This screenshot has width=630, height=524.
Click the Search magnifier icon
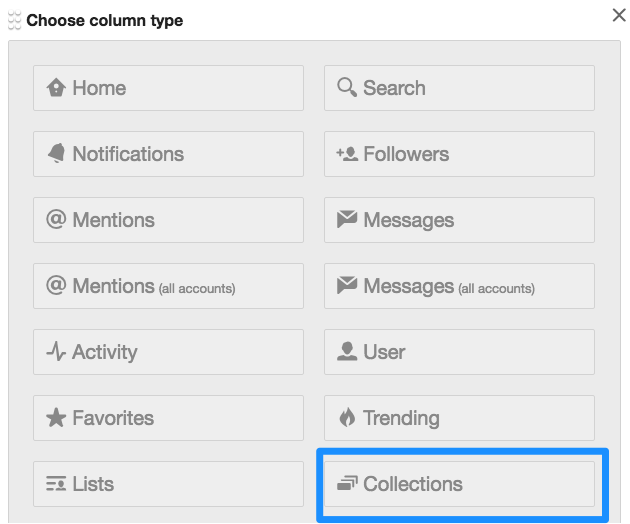pyautogui.click(x=347, y=88)
